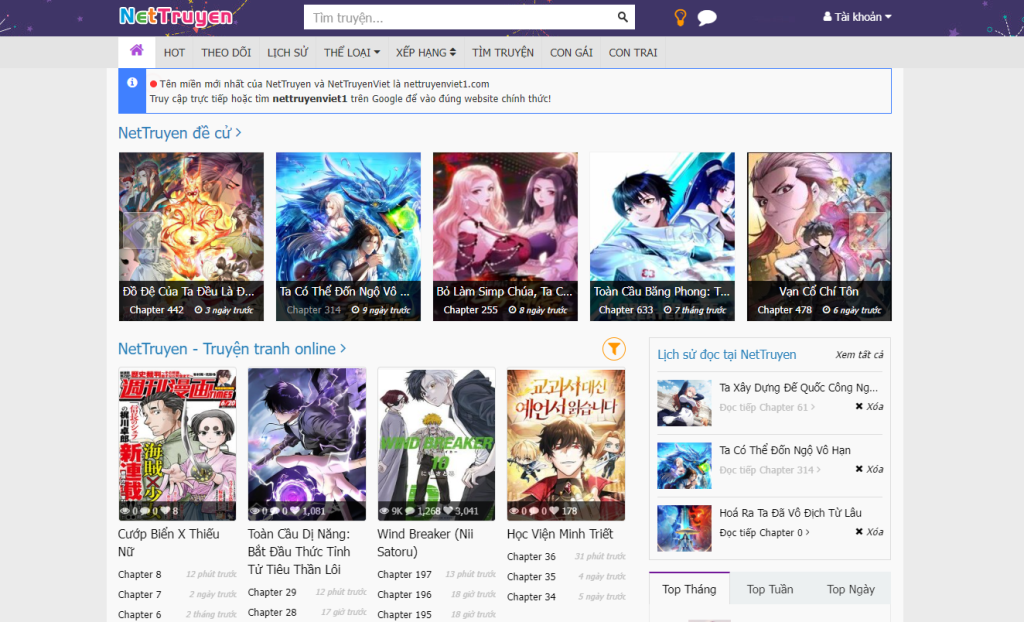Expand the XẾP HẠNG ranking menu
The image size is (1024, 622).
click(x=425, y=52)
